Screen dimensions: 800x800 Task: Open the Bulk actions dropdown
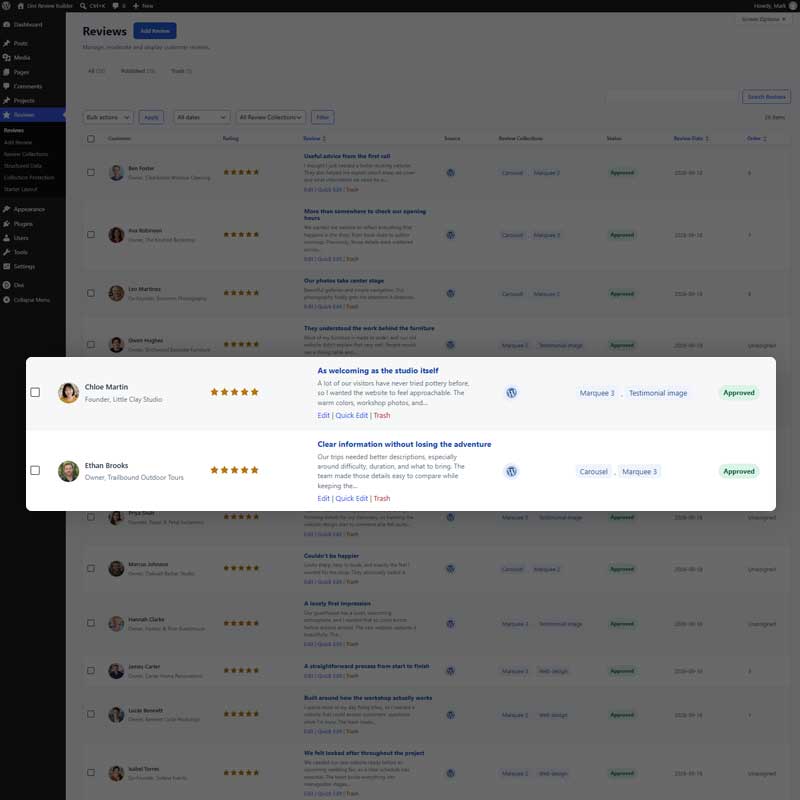[108, 117]
